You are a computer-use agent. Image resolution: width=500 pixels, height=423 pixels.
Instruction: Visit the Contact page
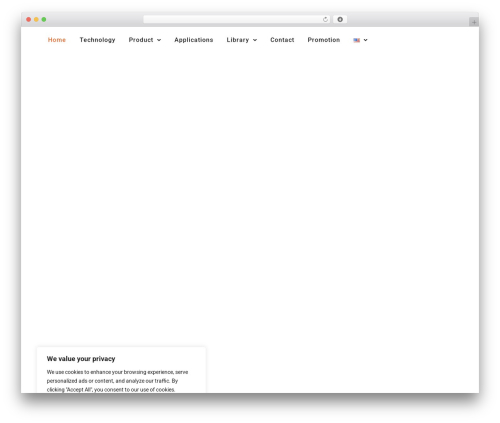tap(282, 40)
